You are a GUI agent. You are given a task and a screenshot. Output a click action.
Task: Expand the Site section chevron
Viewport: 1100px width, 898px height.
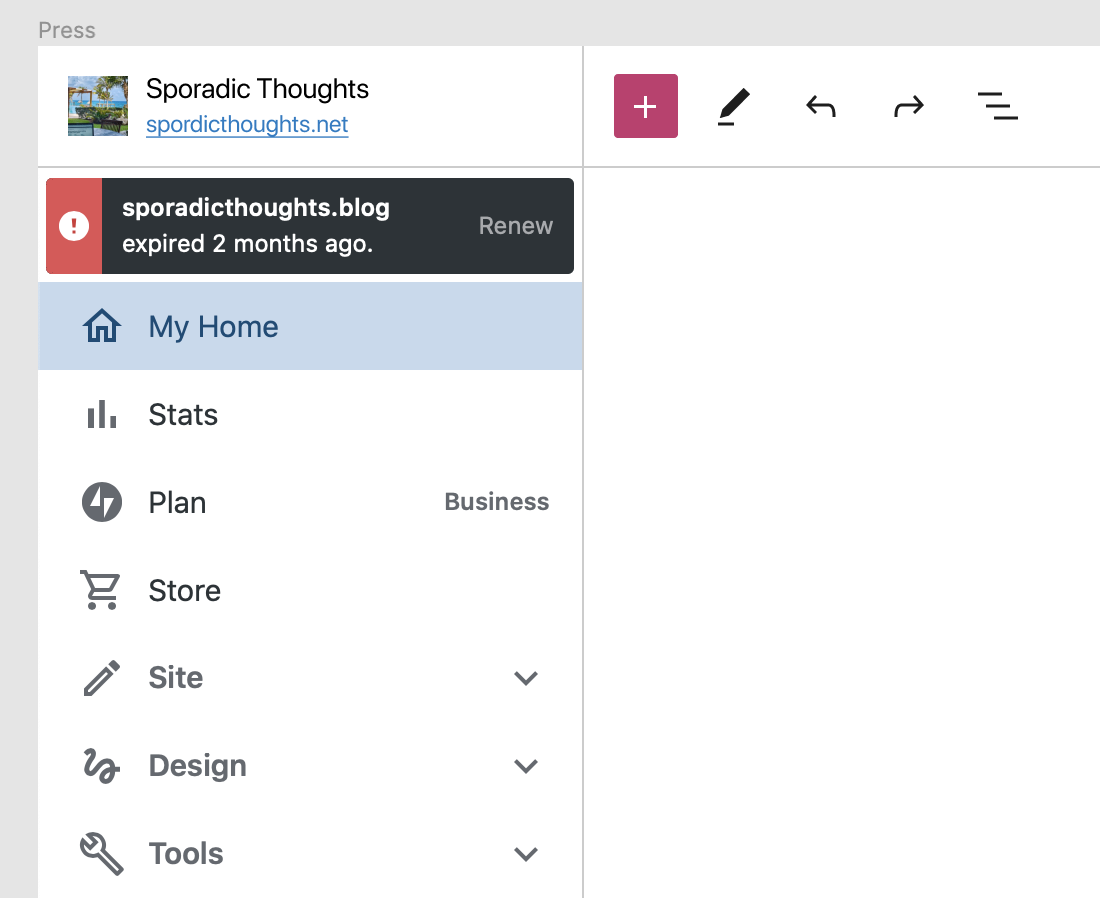point(525,678)
